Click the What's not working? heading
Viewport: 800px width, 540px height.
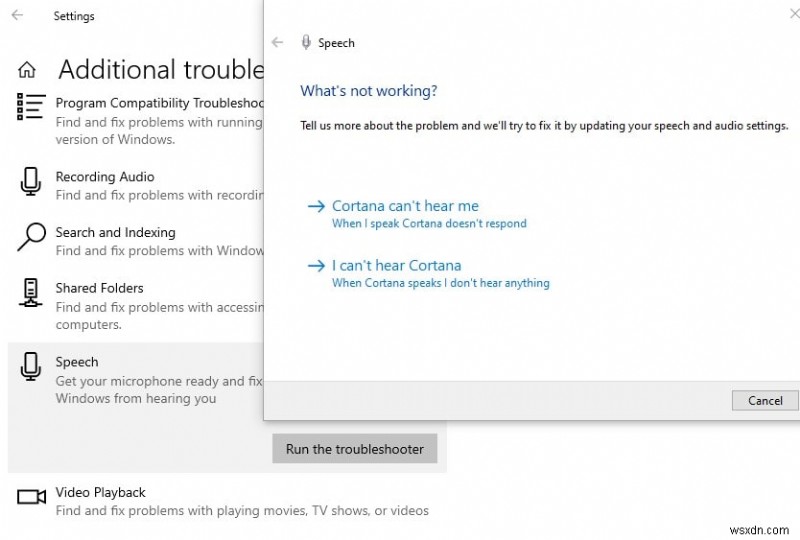[369, 91]
